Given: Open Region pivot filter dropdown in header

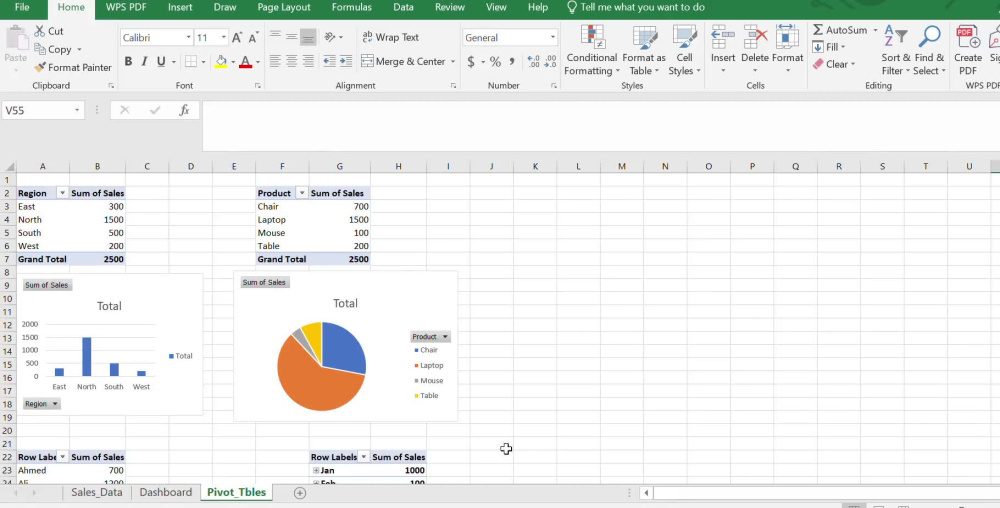Looking at the screenshot, I should pos(62,193).
